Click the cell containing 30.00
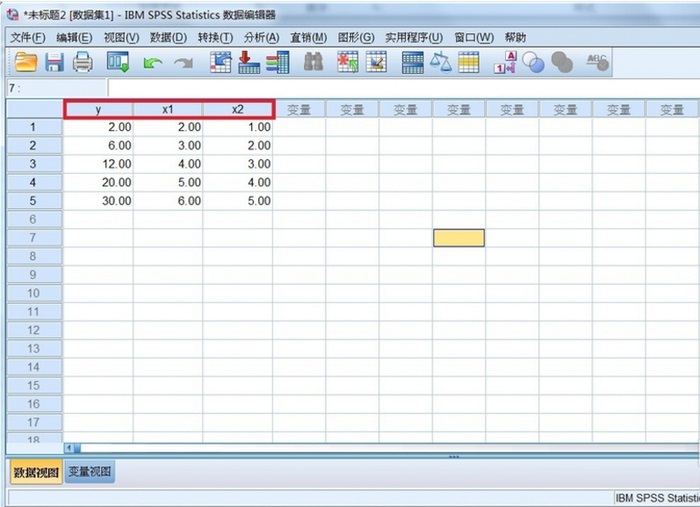The height and width of the screenshot is (507, 700). (98, 201)
